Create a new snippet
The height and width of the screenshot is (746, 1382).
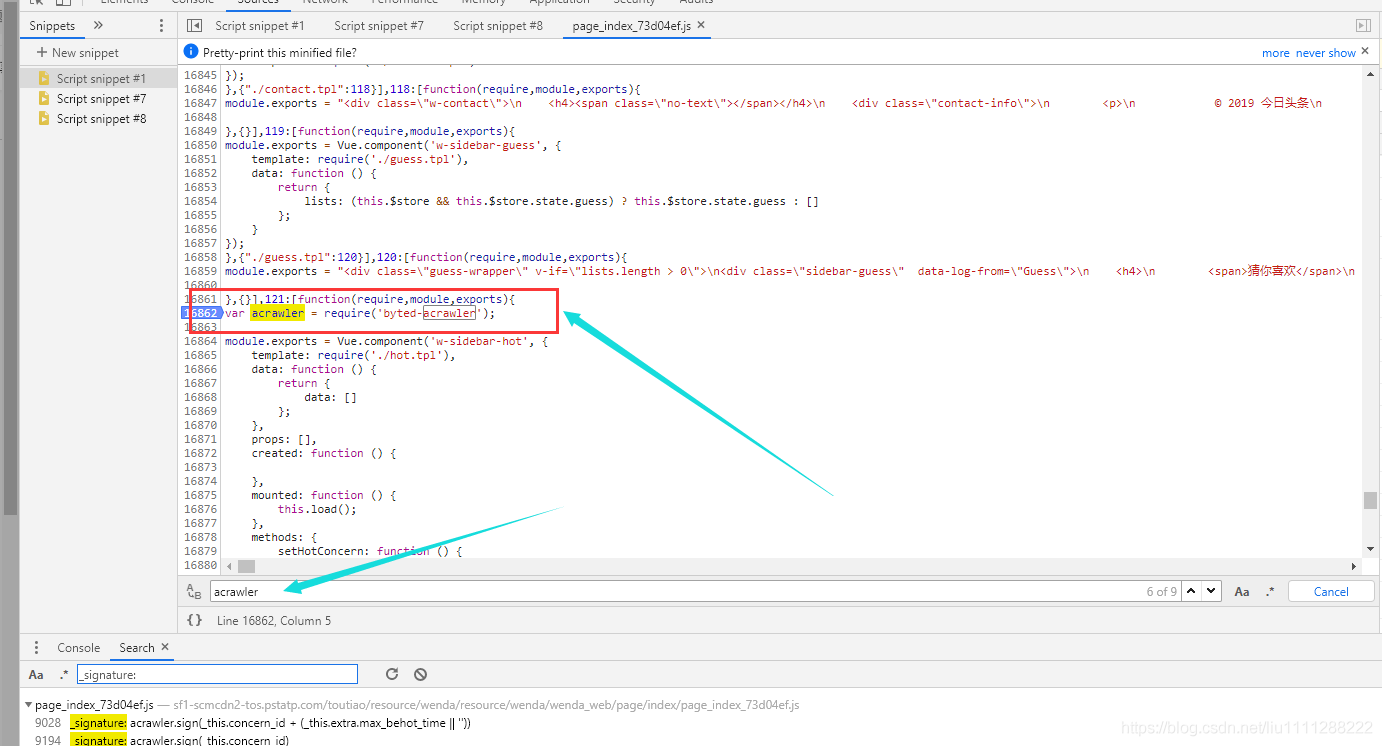[x=78, y=53]
